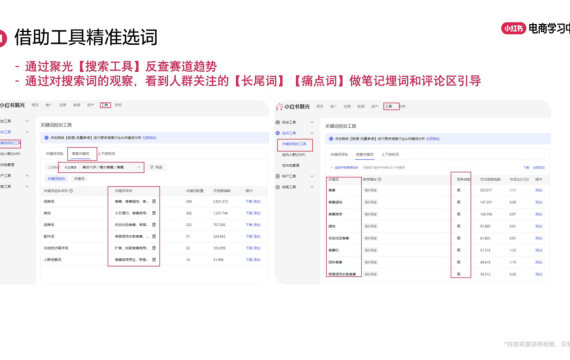Click the 定向工具 sidebar icon in right panel
This screenshot has height=360, width=570.
[278, 133]
